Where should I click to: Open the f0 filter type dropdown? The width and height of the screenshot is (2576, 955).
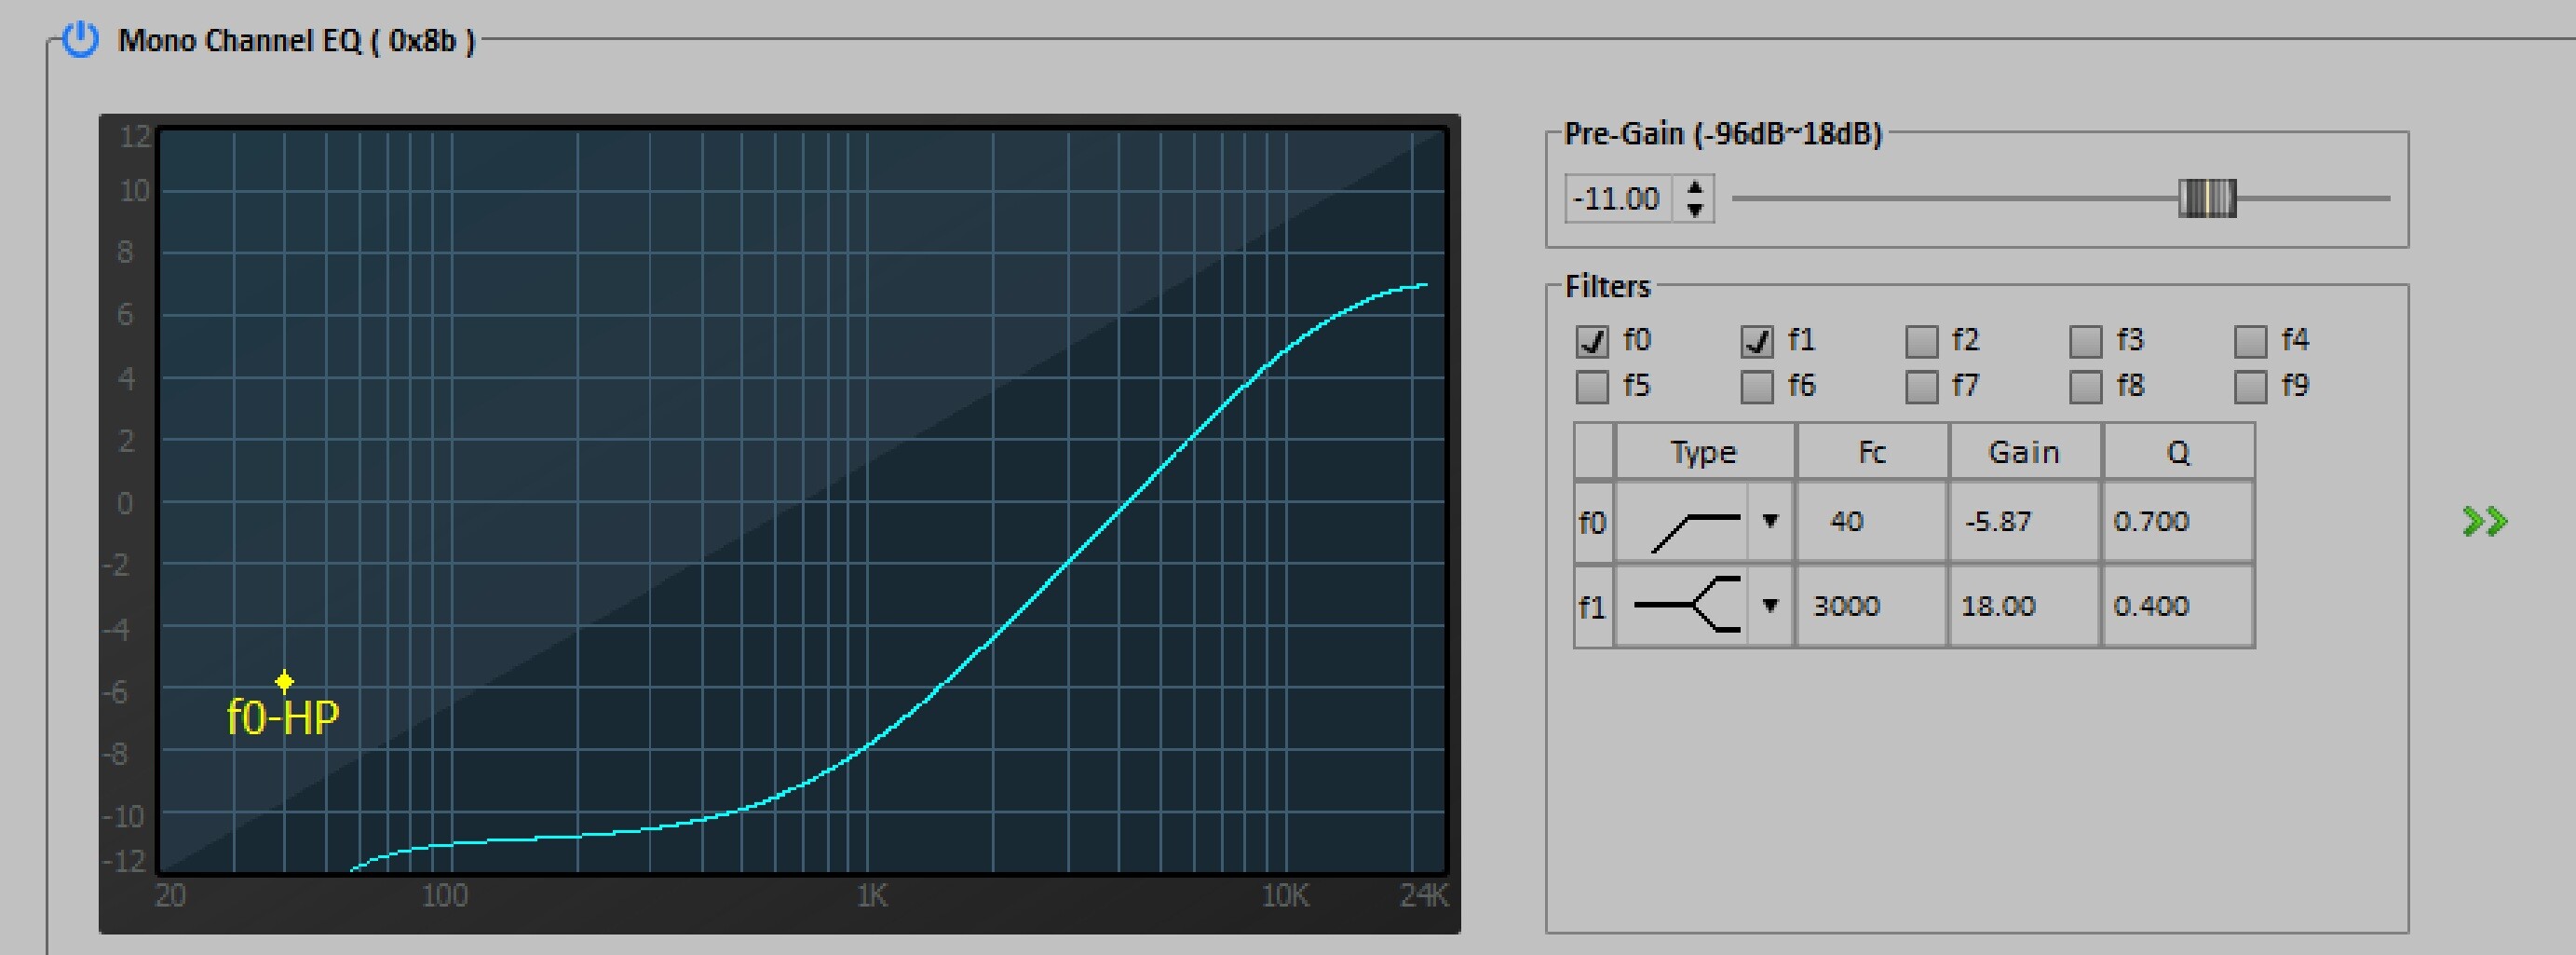[1770, 521]
